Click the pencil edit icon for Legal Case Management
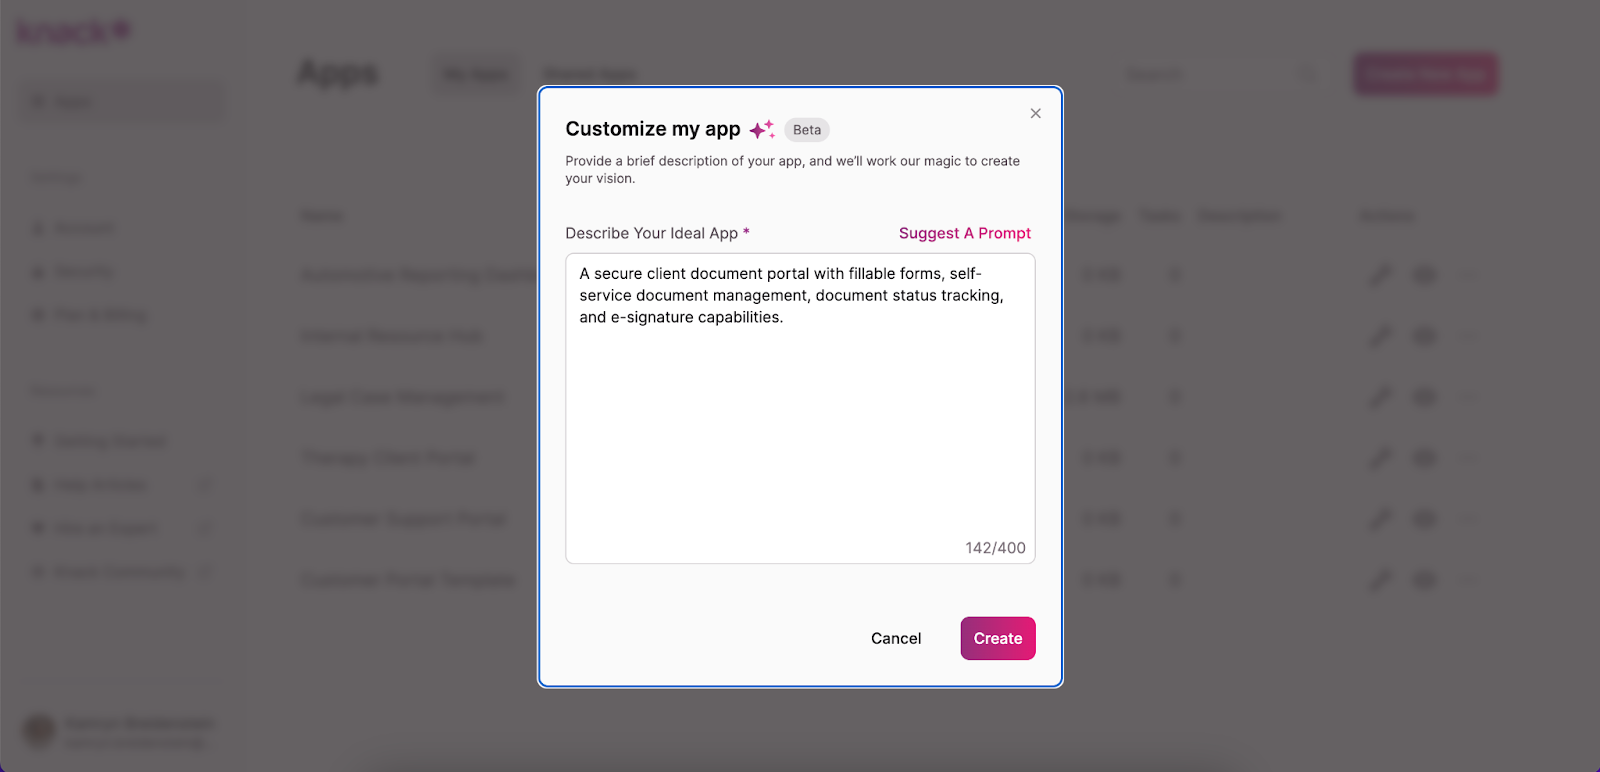 click(x=1380, y=397)
